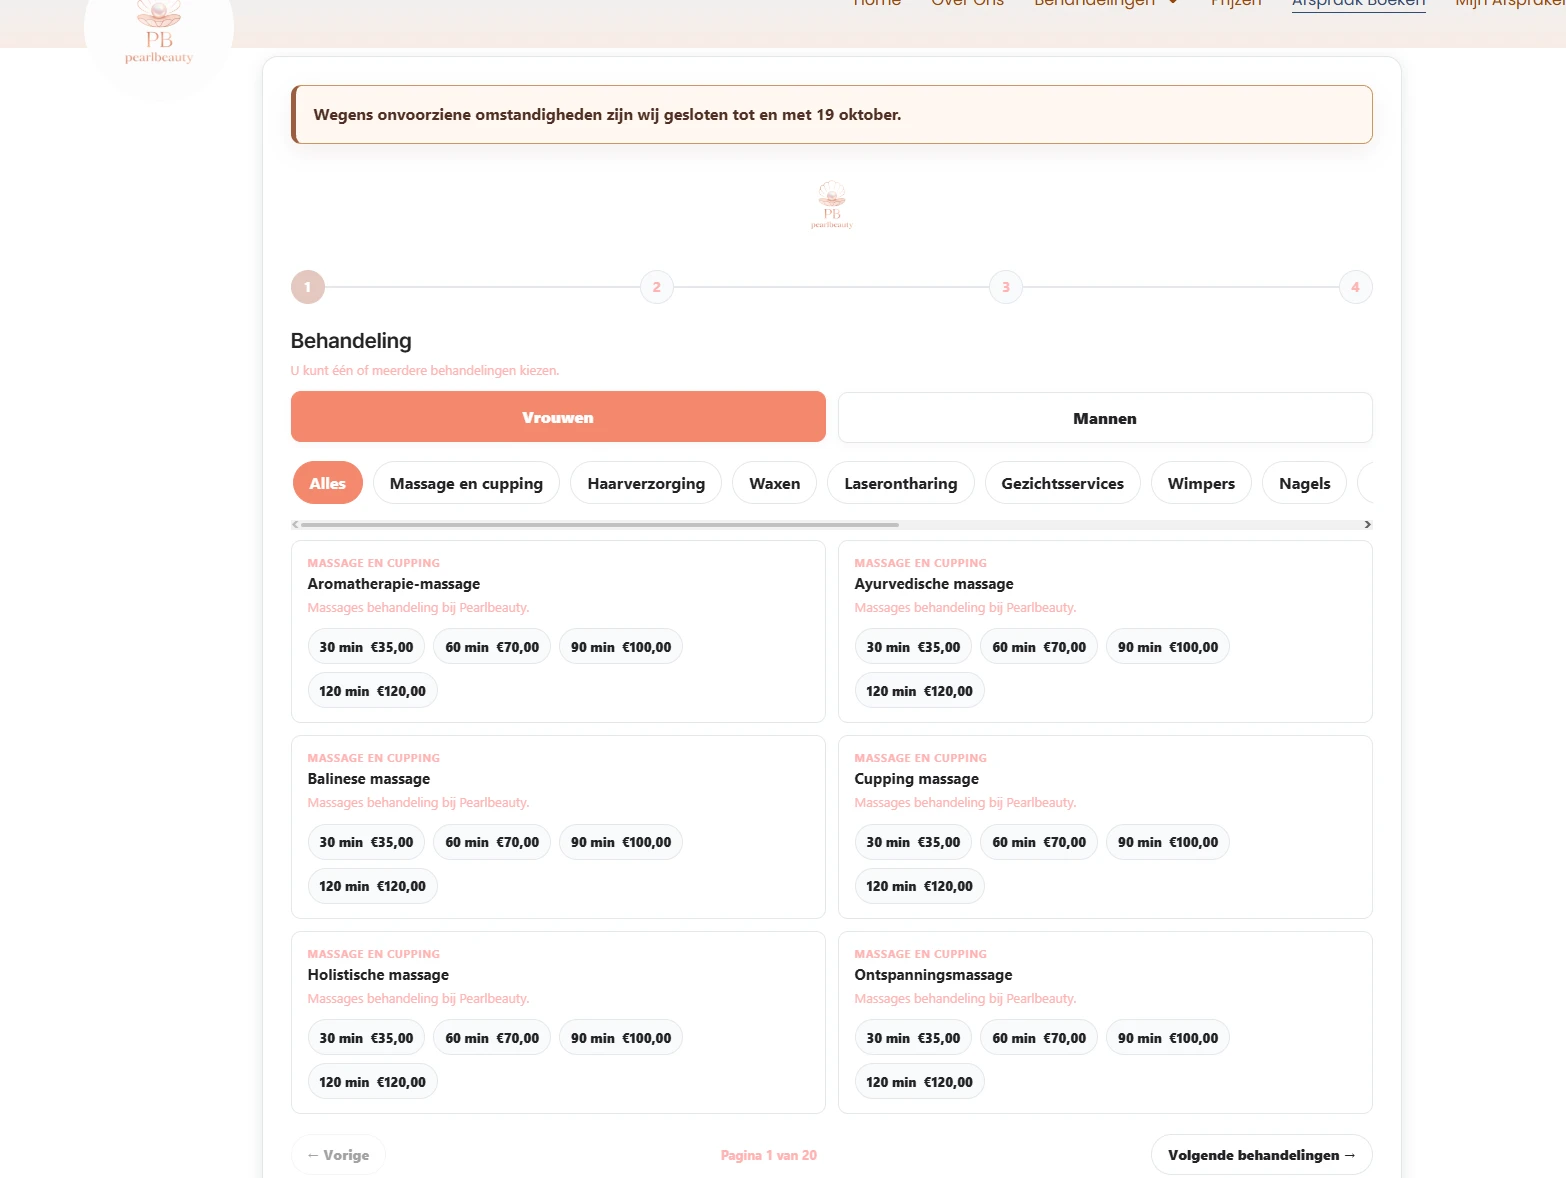Click the category filter horizontal scrollbar

(x=600, y=524)
